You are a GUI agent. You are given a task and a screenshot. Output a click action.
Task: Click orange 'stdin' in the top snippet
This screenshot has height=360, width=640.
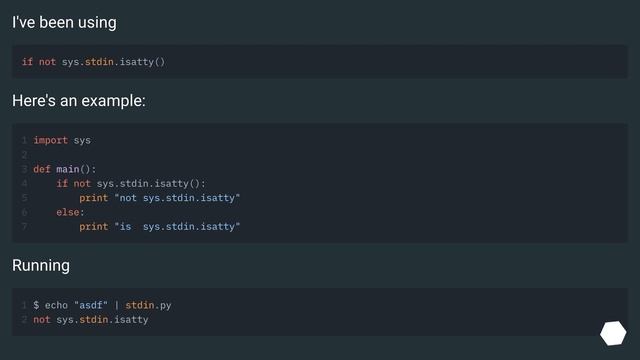[x=99, y=62]
